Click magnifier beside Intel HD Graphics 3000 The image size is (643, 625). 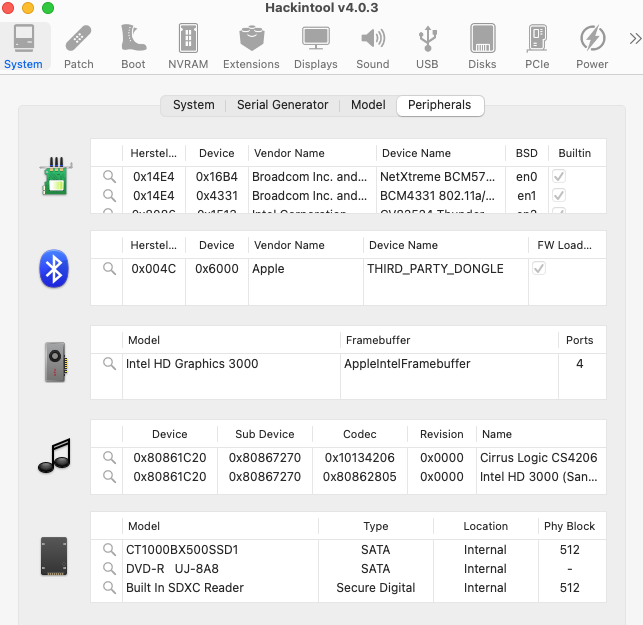pyautogui.click(x=109, y=363)
